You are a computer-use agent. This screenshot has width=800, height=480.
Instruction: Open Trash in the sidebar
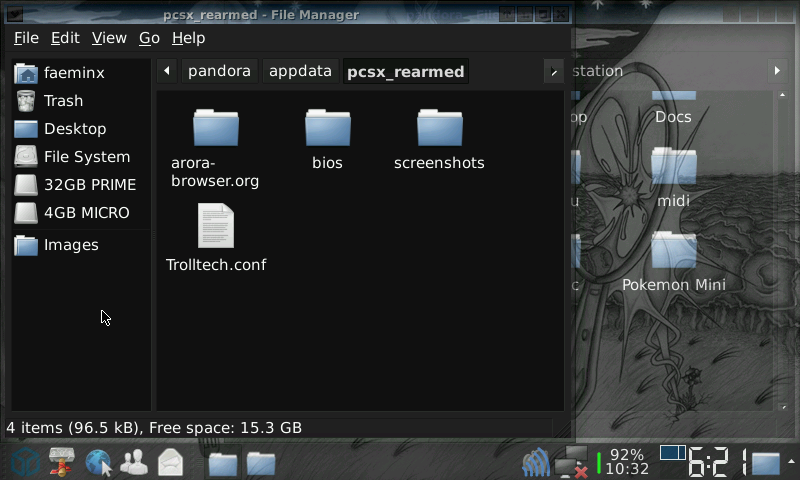click(x=63, y=101)
